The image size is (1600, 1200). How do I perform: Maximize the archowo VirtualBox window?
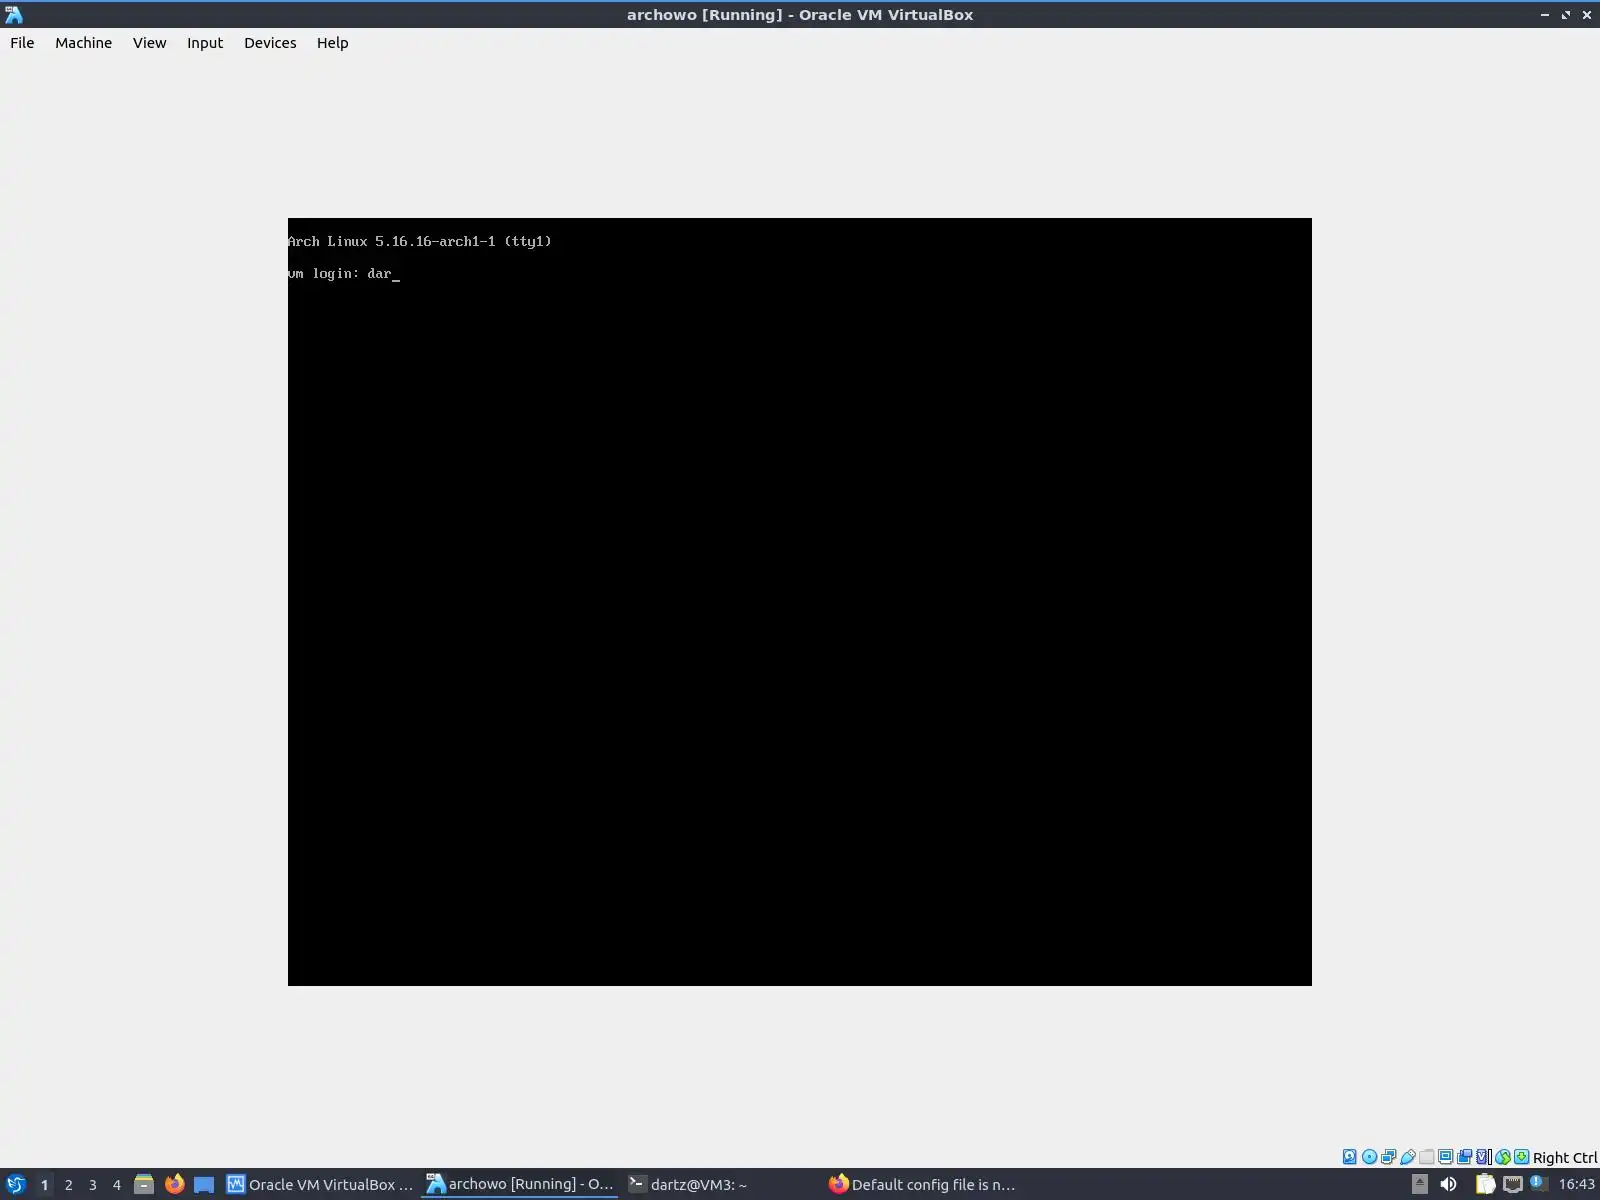point(1566,15)
